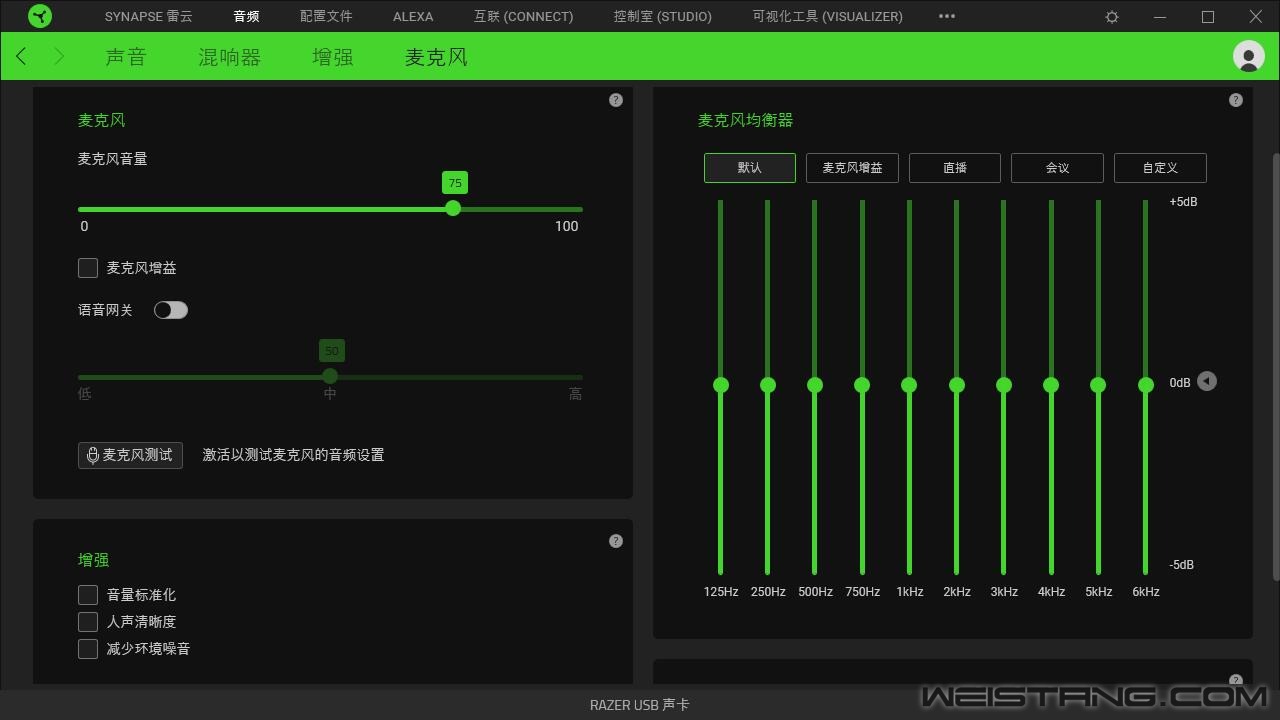Check the 音量标准化 option
Image resolution: width=1280 pixels, height=720 pixels.
(88, 595)
